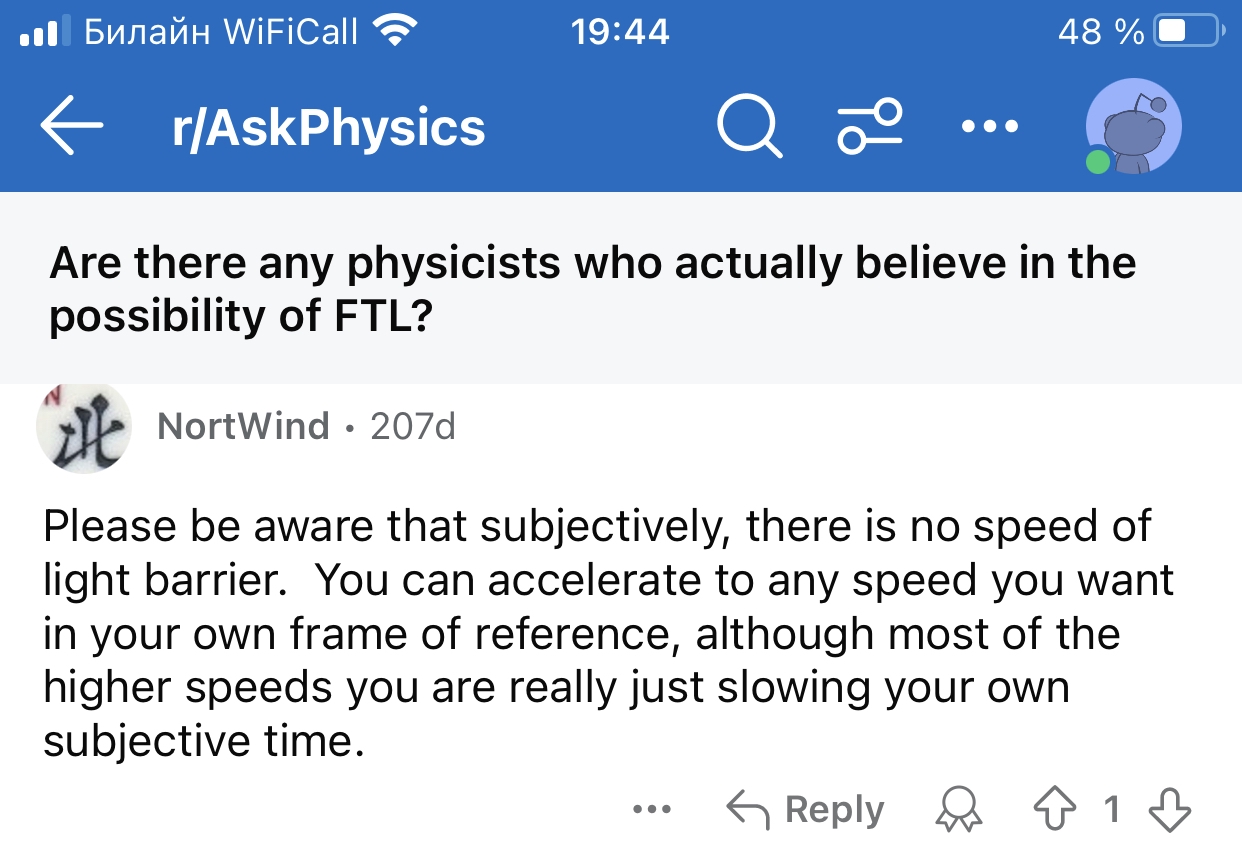This screenshot has height=843, width=1242.
Task: Reply to NortWind's comment
Action: pos(806,808)
